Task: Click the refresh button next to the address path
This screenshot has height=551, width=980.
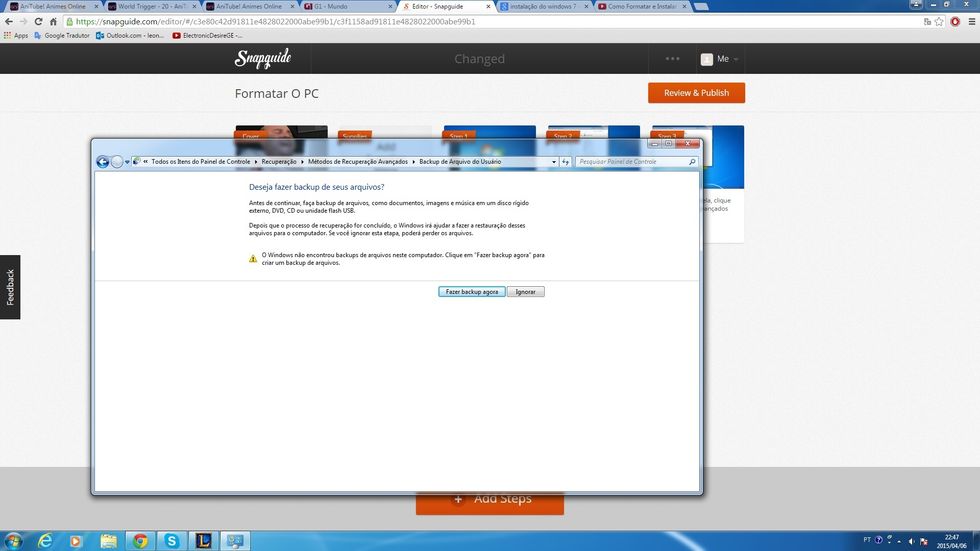Action: [x=565, y=162]
